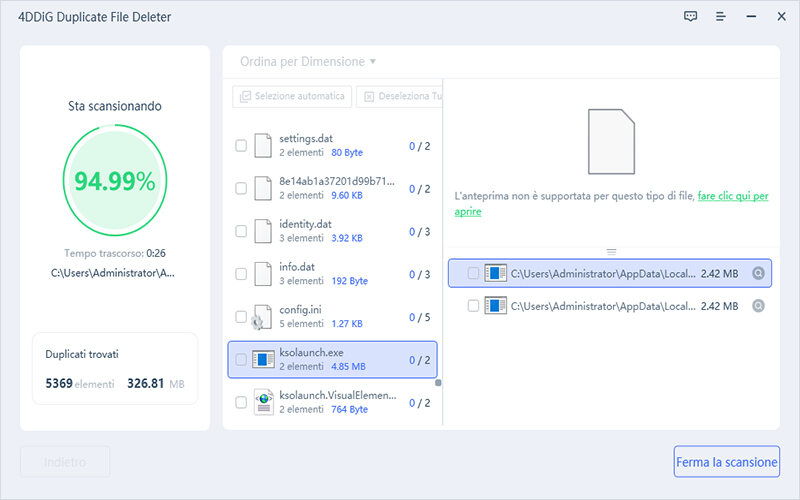Viewport: 800px width, 500px height.
Task: Open file via 'fare clic qui per aprire' link
Action: [x=733, y=196]
